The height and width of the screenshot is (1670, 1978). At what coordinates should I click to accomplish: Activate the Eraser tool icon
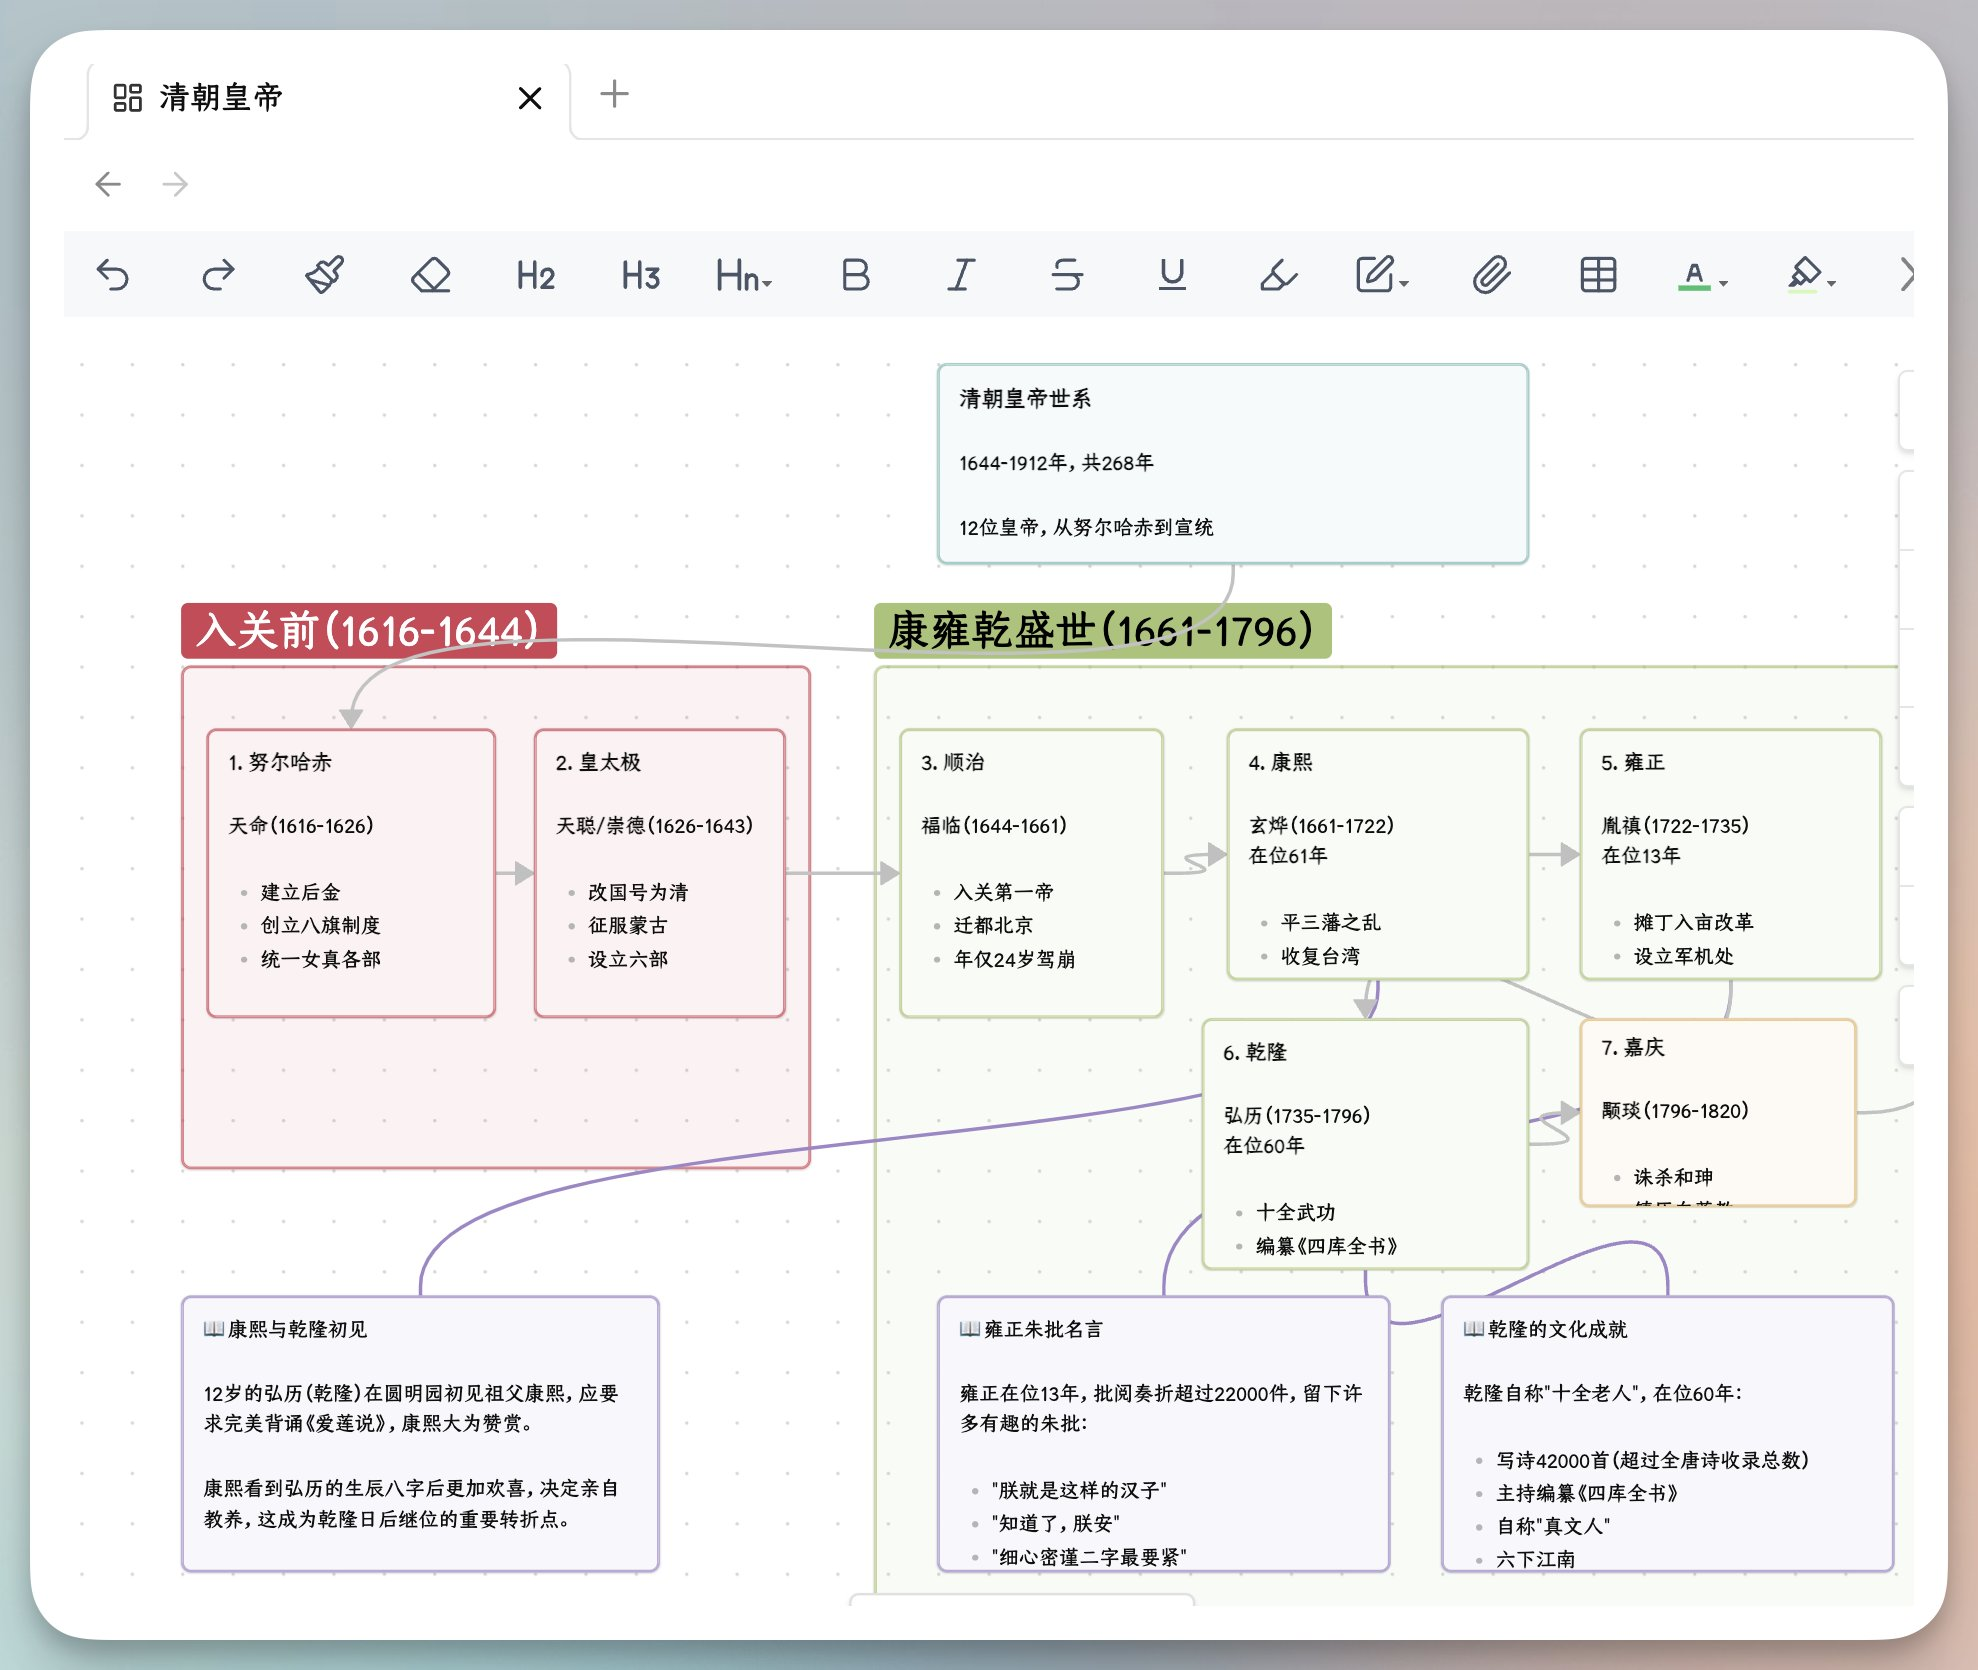click(431, 275)
